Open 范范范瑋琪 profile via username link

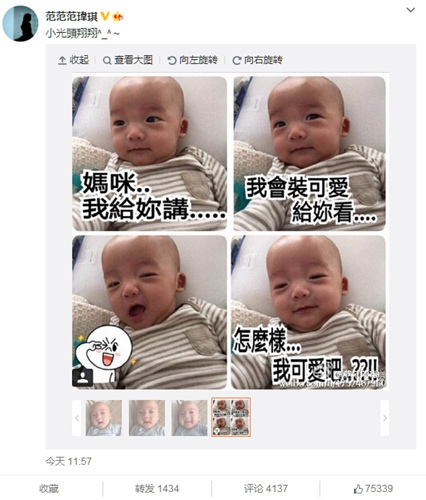pyautogui.click(x=71, y=16)
